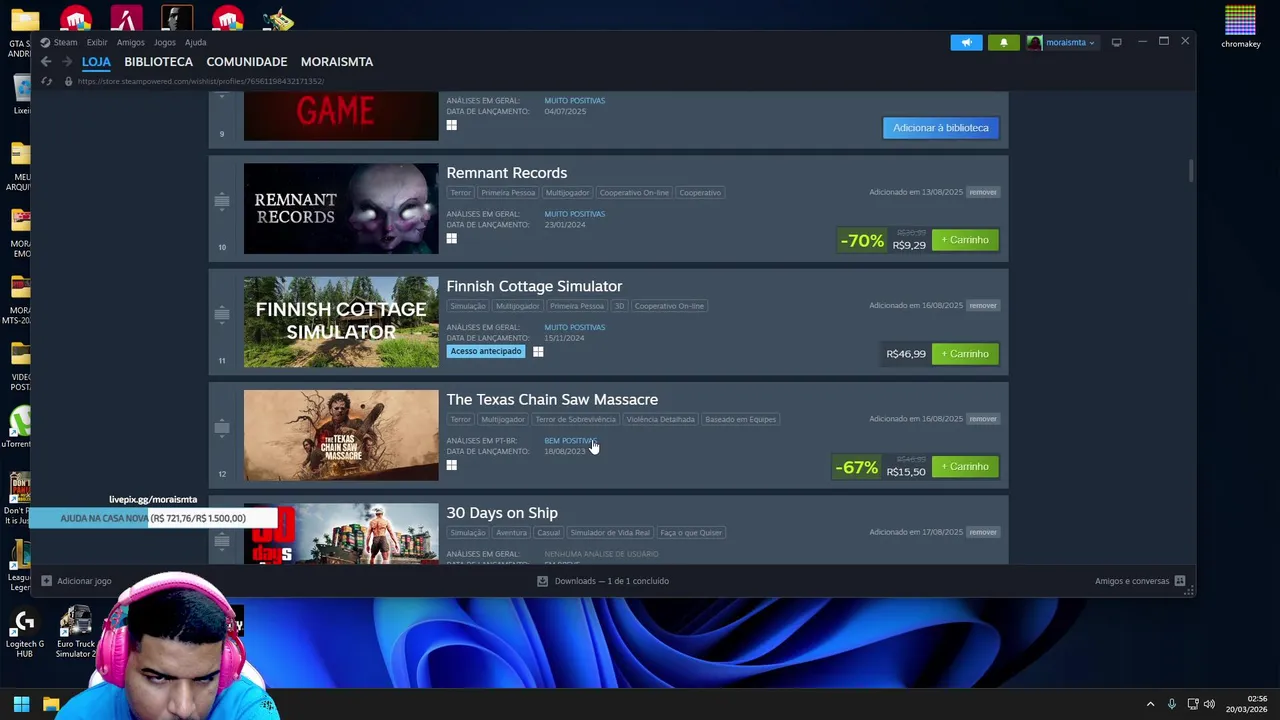Image resolution: width=1280 pixels, height=720 pixels.
Task: Click Windows platform icon beside Acesso antecipado
Action: pyautogui.click(x=538, y=351)
